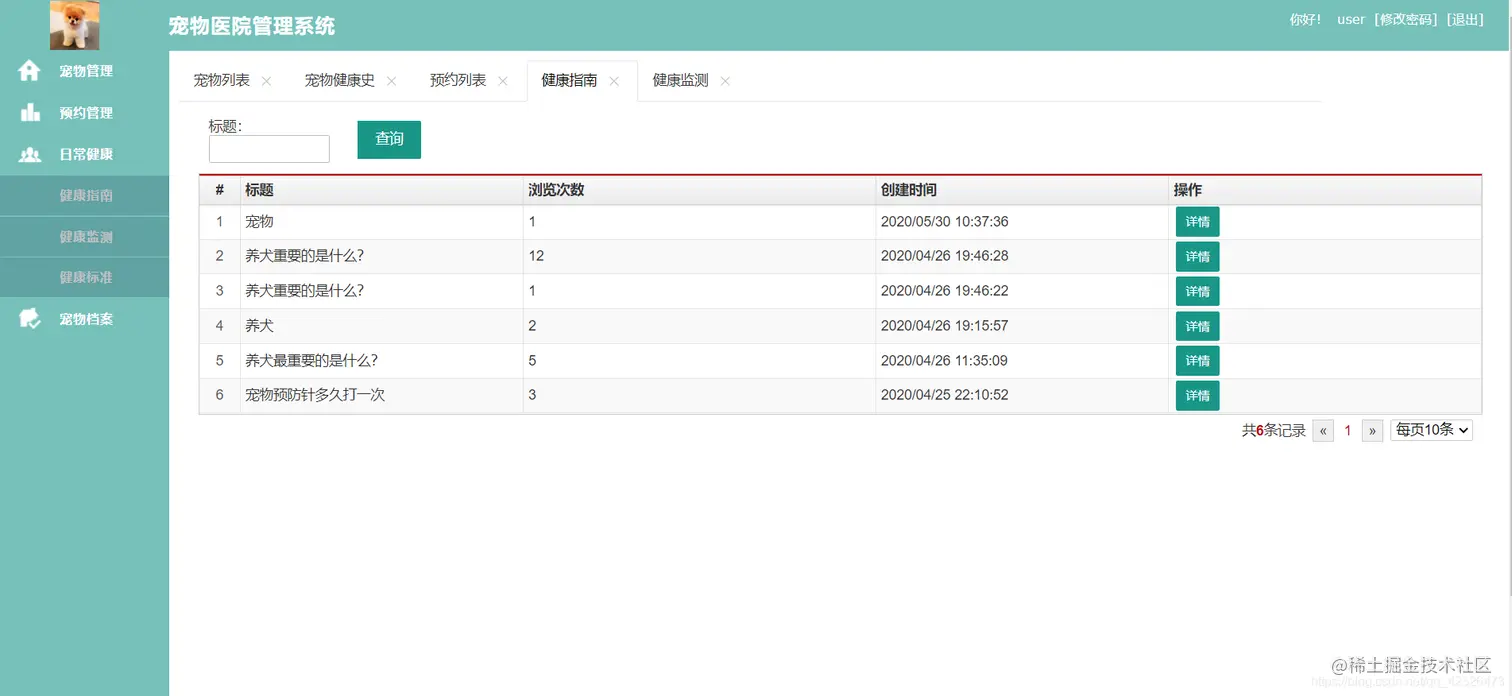Close the 宠物健康史 tab with its X
This screenshot has height=696, width=1512.
coord(391,81)
